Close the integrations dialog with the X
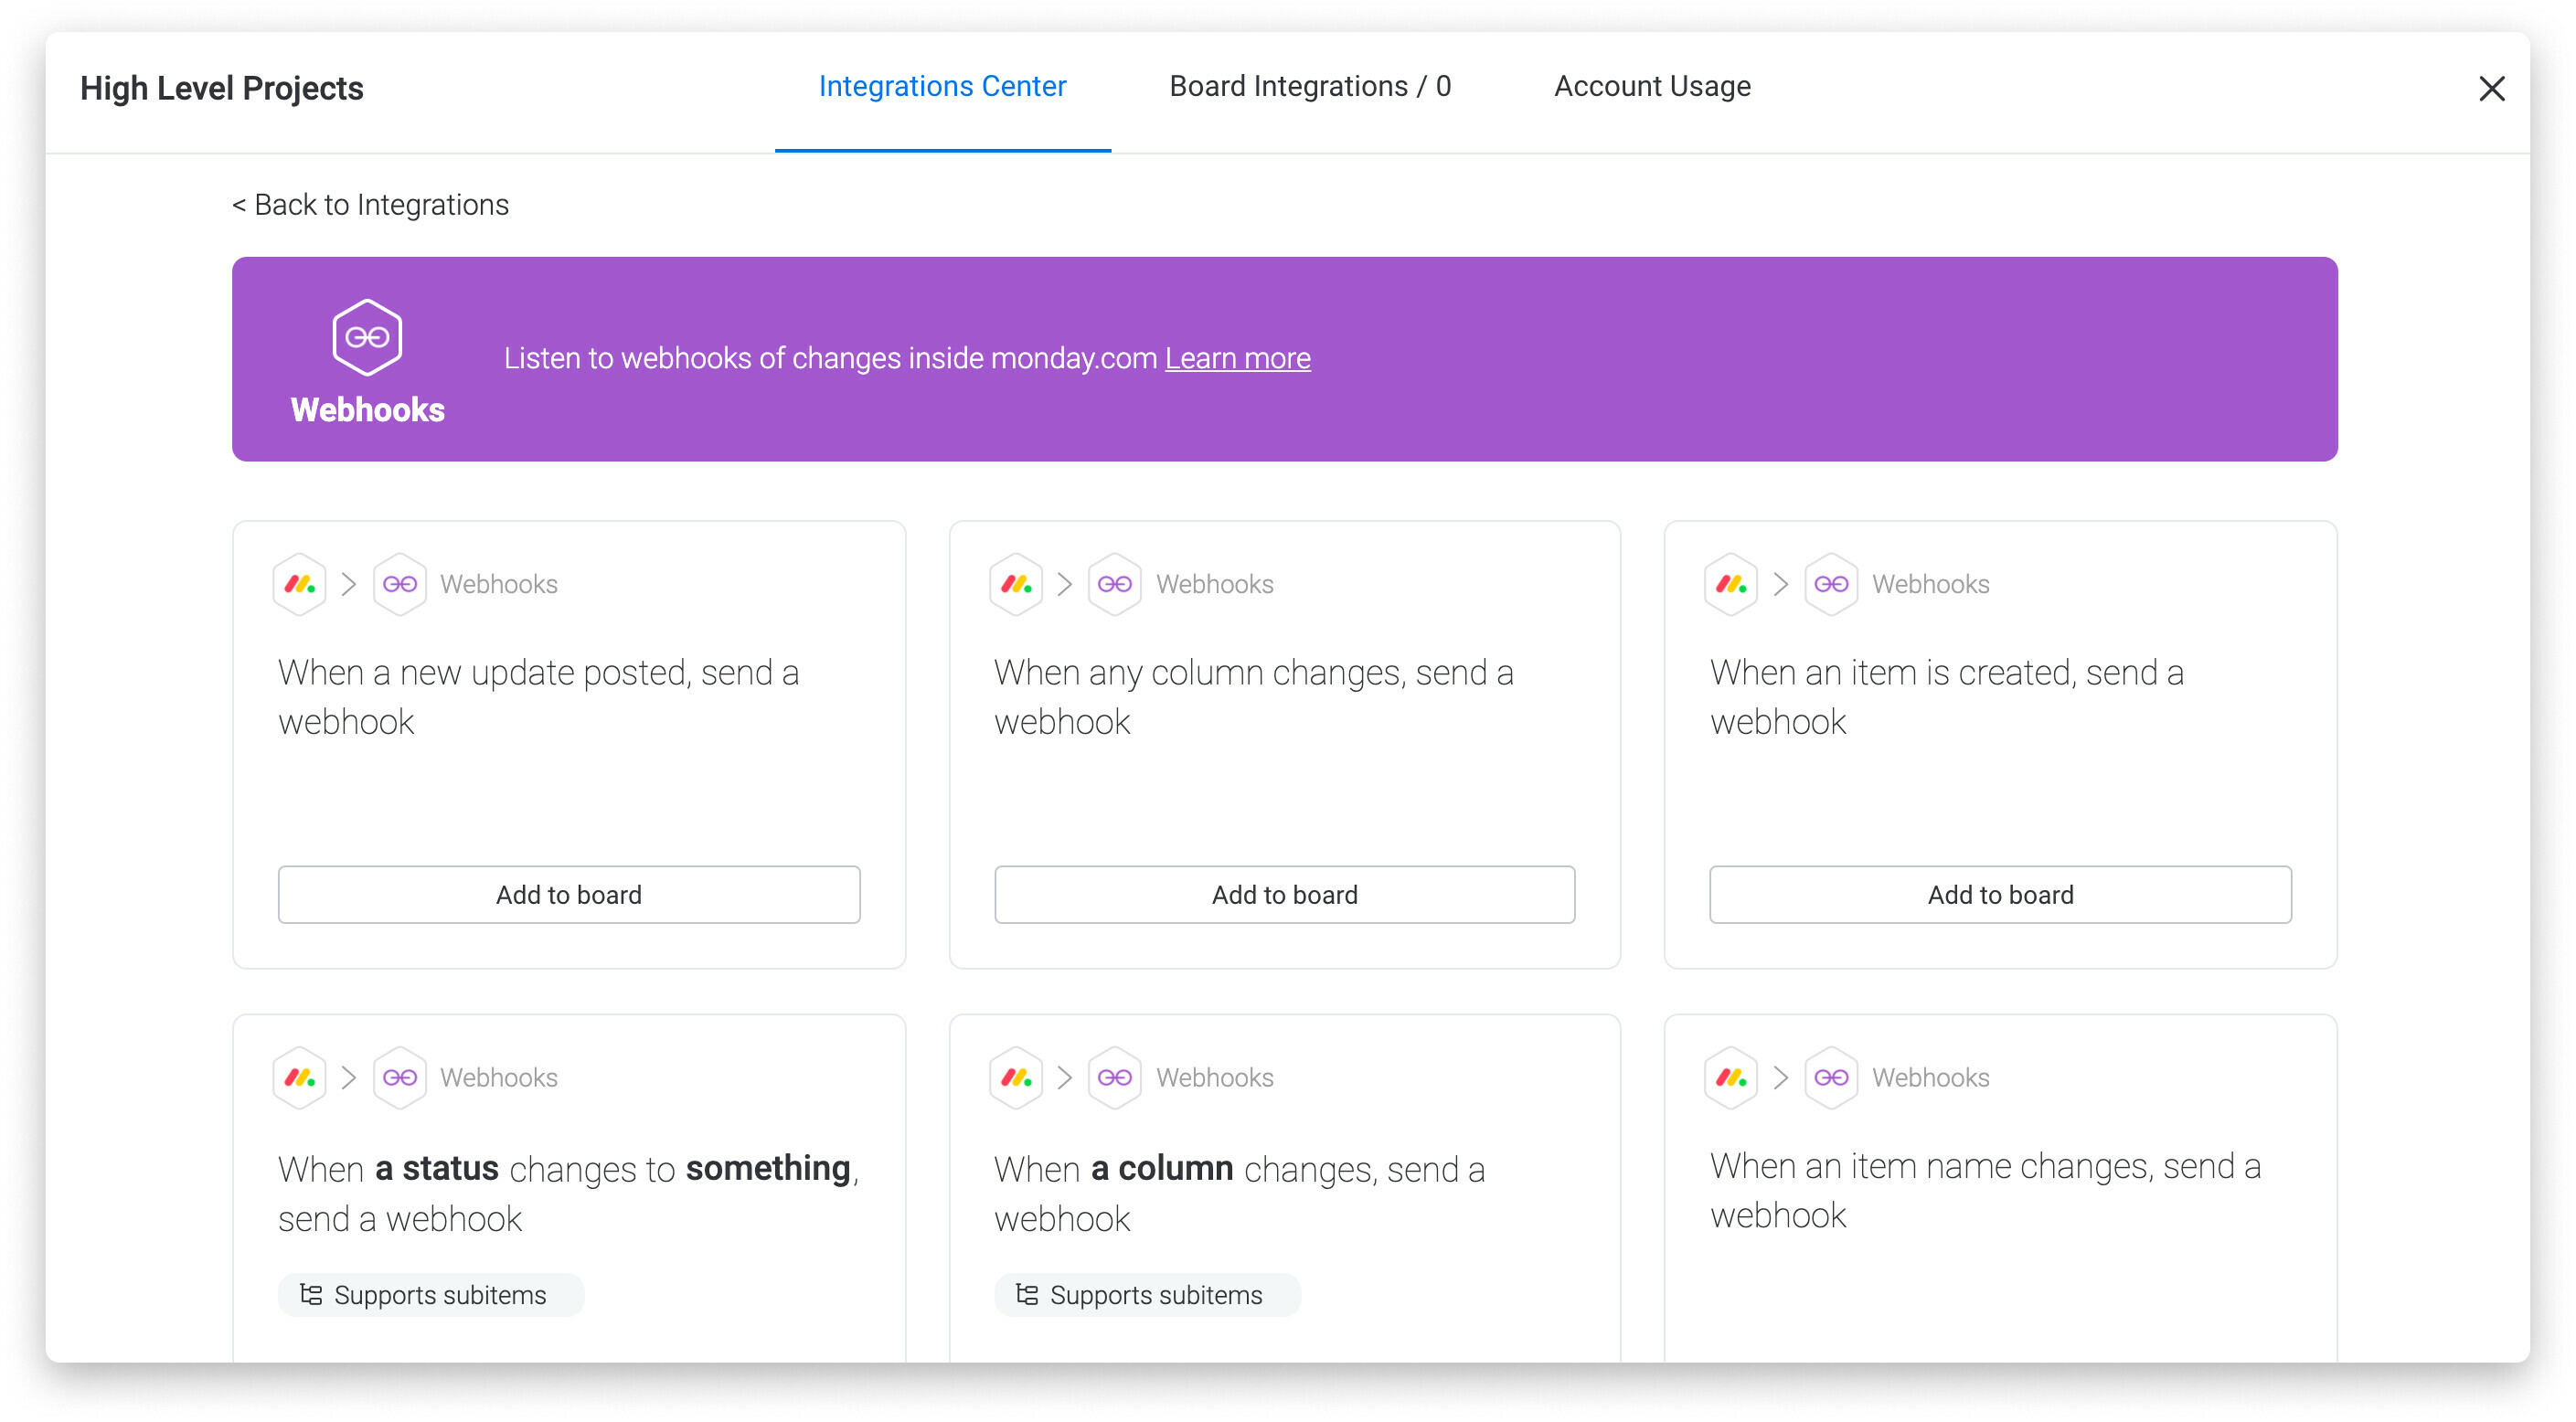 2491,89
